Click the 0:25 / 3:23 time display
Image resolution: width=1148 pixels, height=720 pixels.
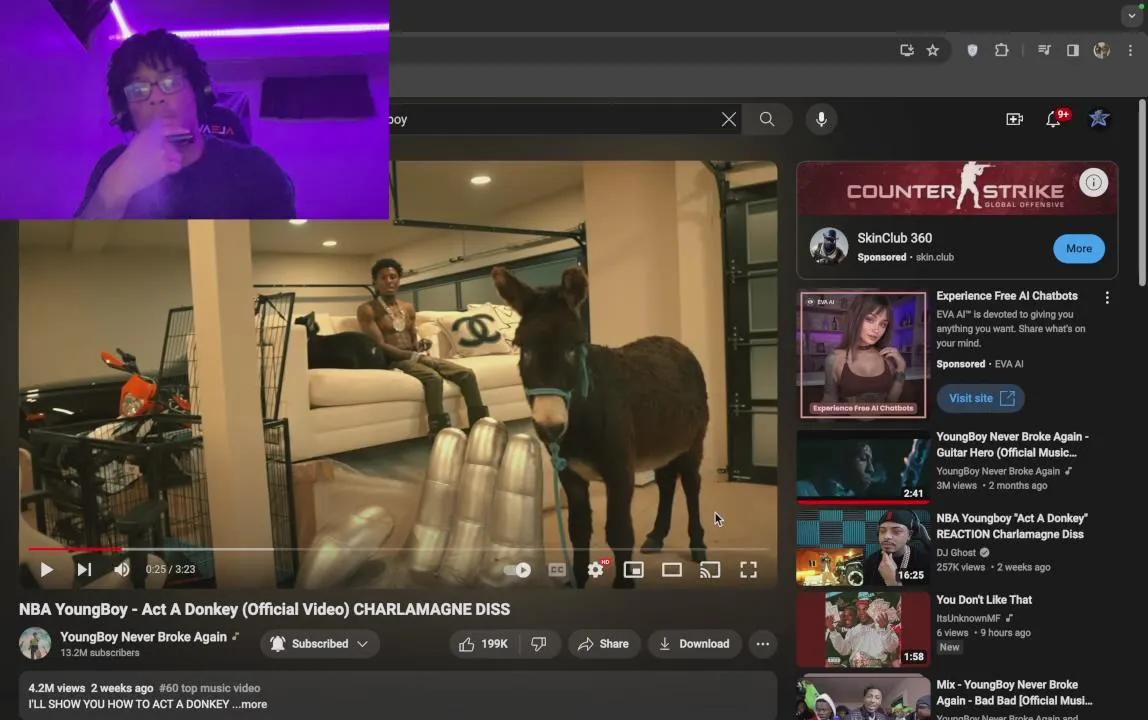coord(171,569)
